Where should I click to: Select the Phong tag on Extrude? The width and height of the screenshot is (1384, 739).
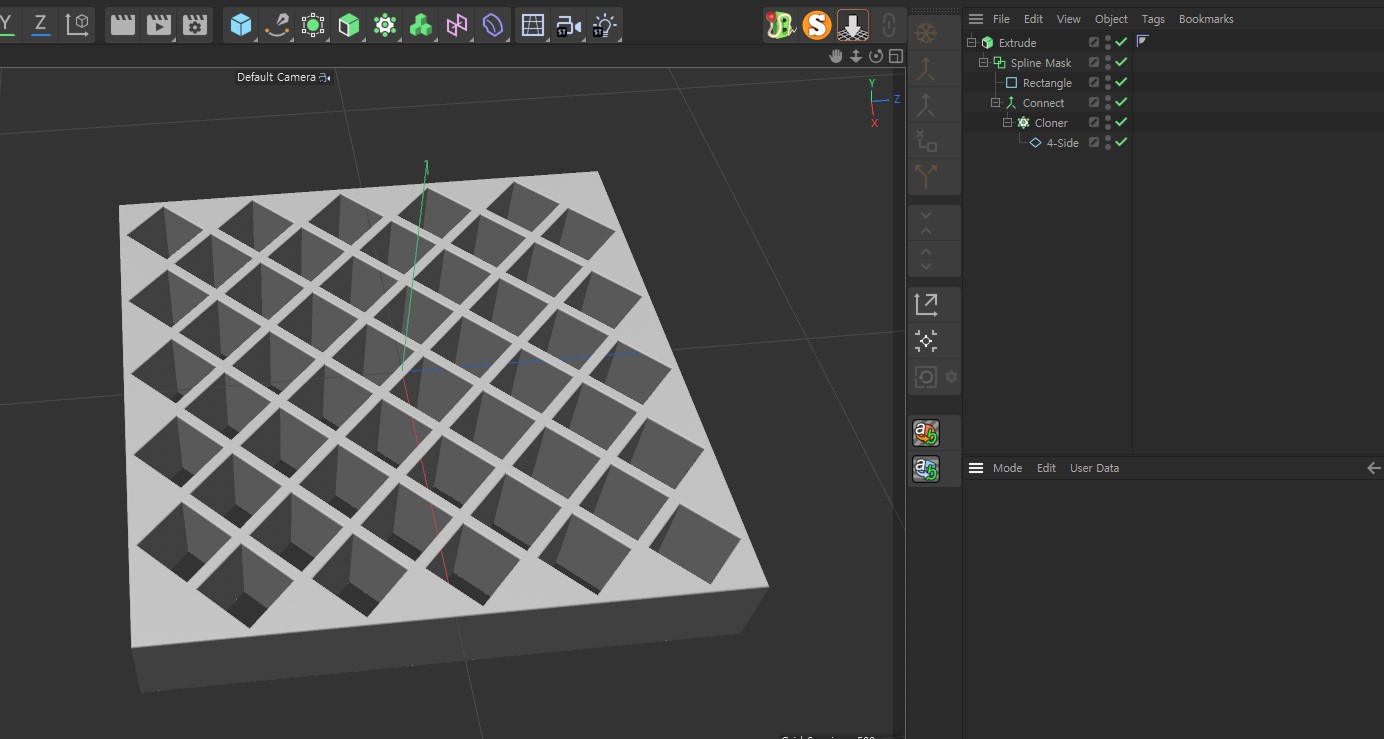coord(1143,42)
